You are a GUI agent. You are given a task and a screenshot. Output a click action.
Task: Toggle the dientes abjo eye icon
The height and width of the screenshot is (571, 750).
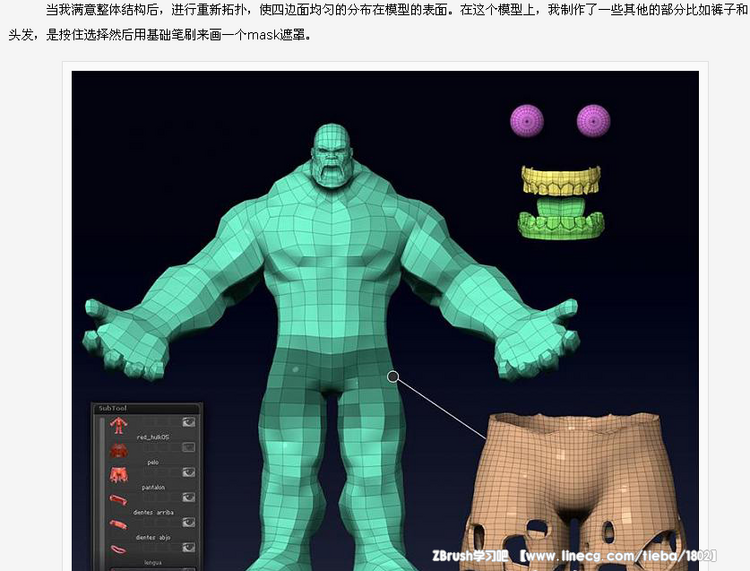click(x=189, y=522)
